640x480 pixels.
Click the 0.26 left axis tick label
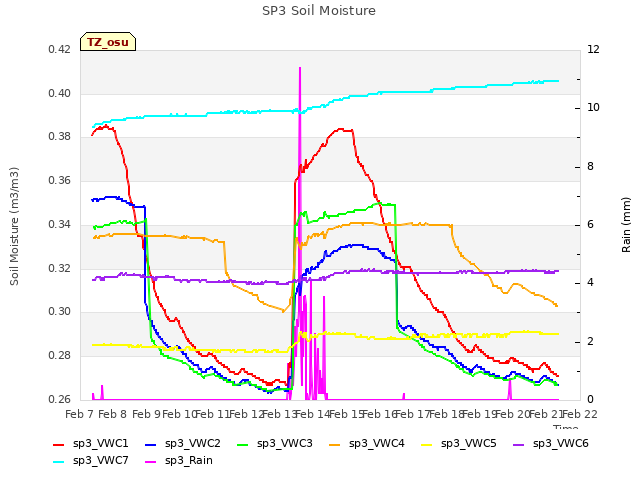click(60, 399)
